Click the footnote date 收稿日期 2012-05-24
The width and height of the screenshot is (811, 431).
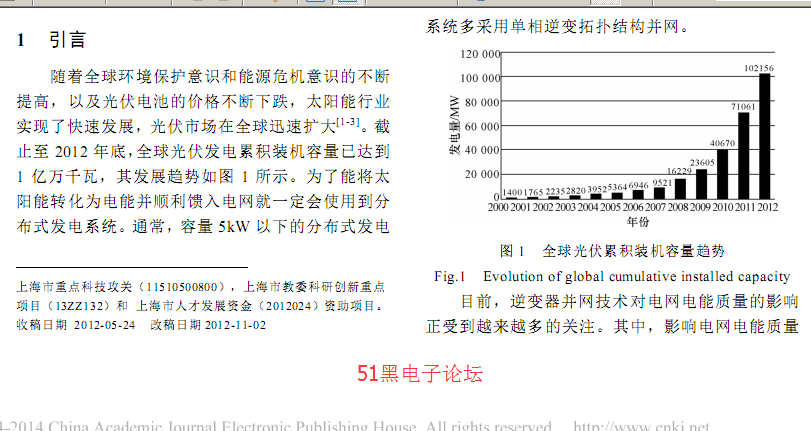coord(76,325)
